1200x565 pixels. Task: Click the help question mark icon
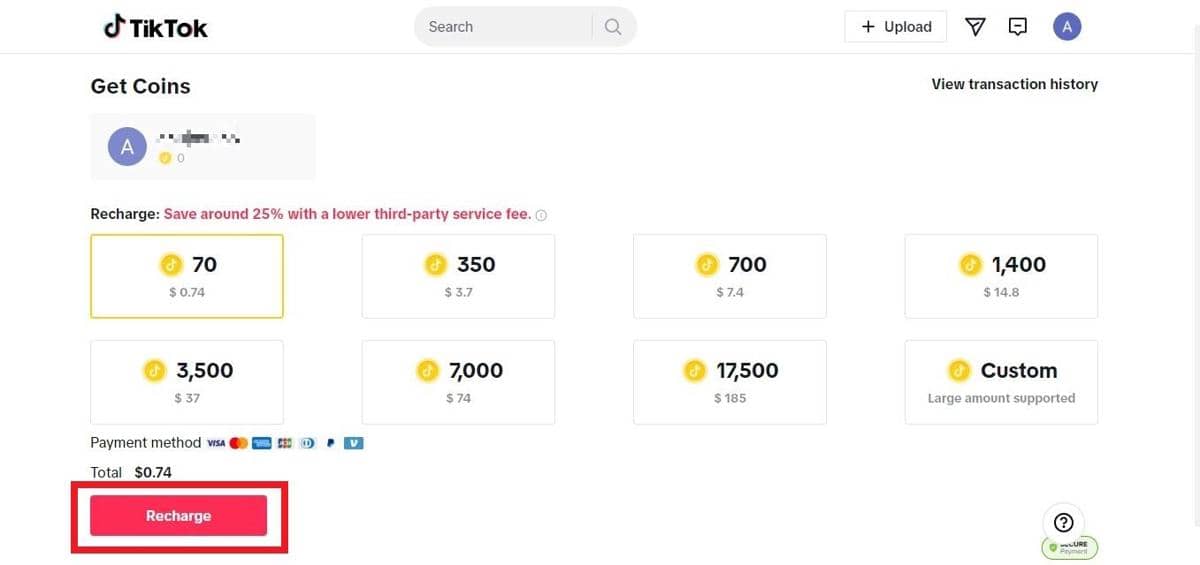point(1064,522)
